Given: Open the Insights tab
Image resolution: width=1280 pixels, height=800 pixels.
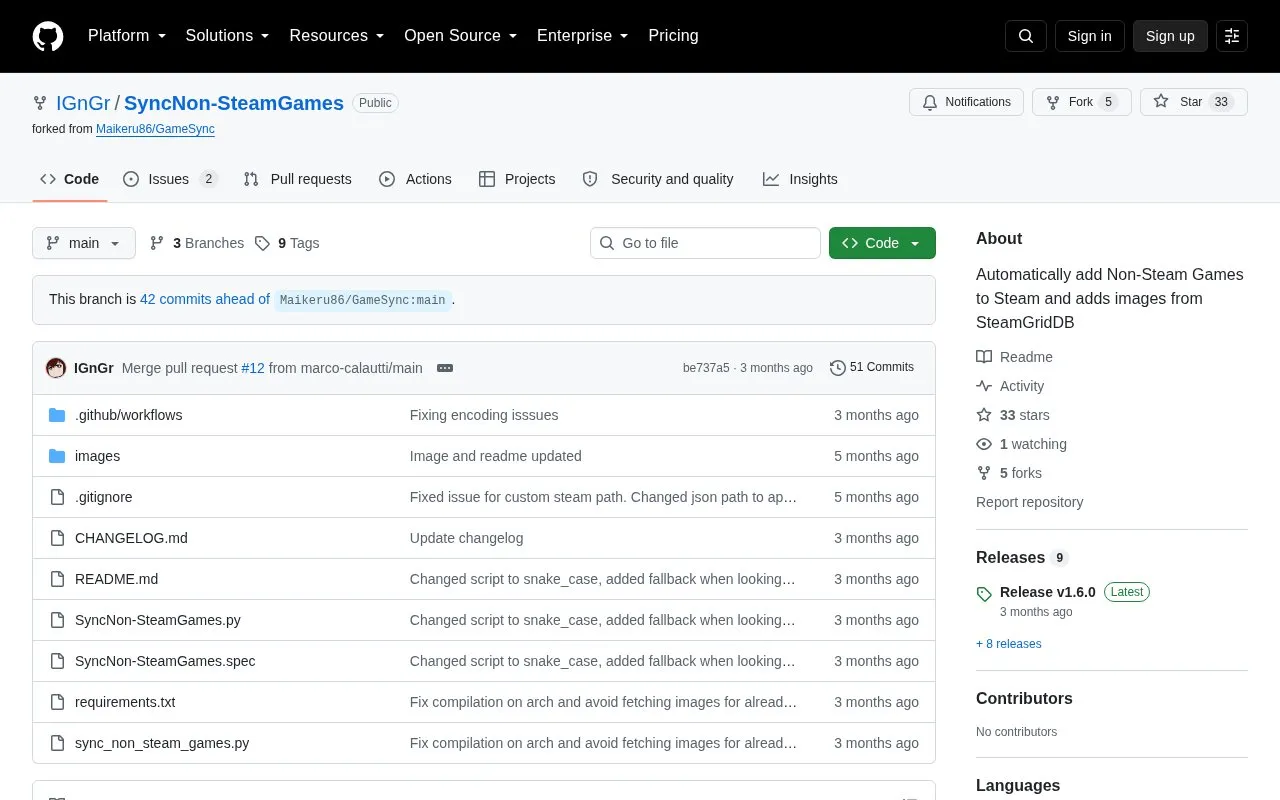Looking at the screenshot, I should coord(800,179).
